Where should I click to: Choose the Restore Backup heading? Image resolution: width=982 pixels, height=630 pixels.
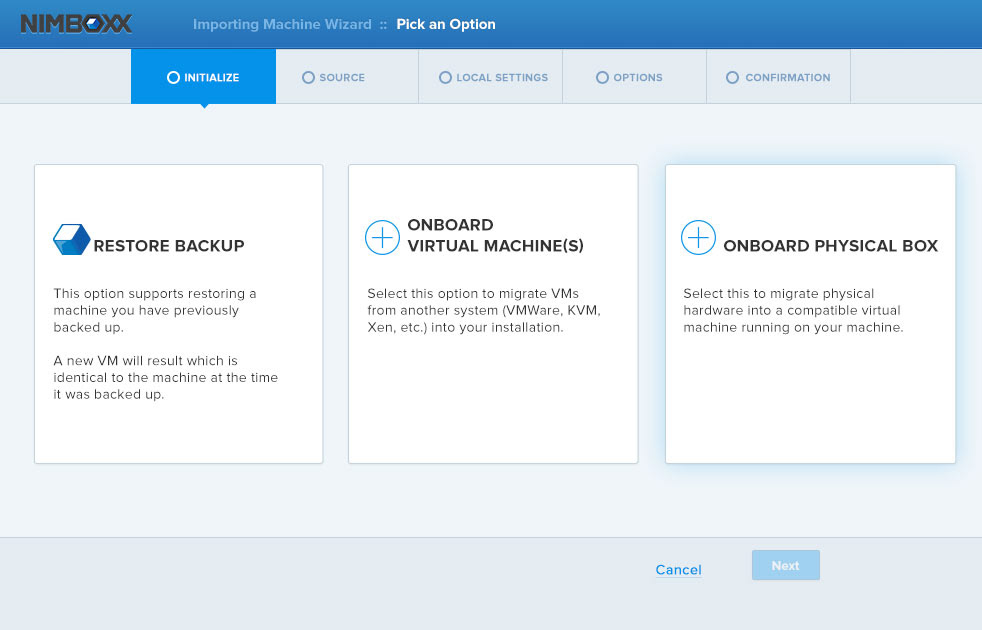pos(169,245)
